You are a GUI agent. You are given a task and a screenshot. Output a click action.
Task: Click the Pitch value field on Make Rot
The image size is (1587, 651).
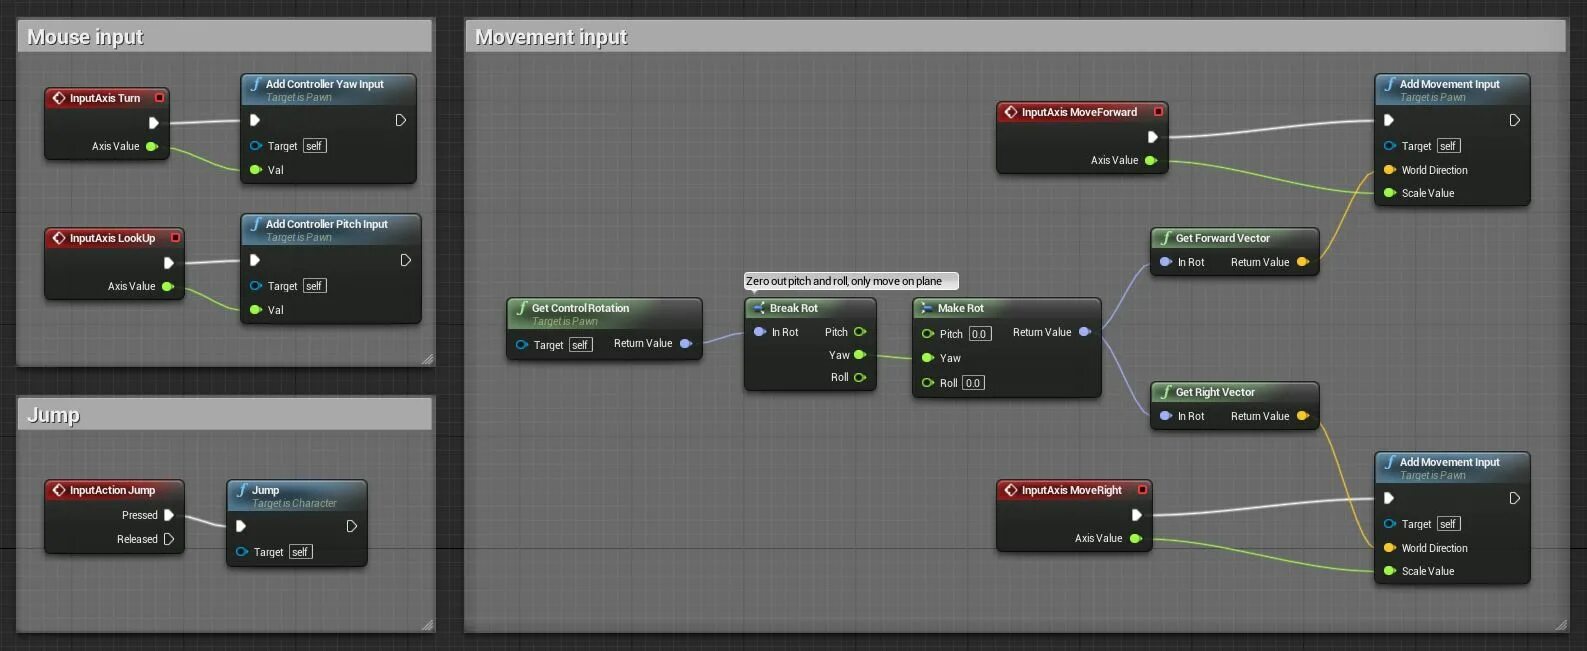click(x=980, y=334)
